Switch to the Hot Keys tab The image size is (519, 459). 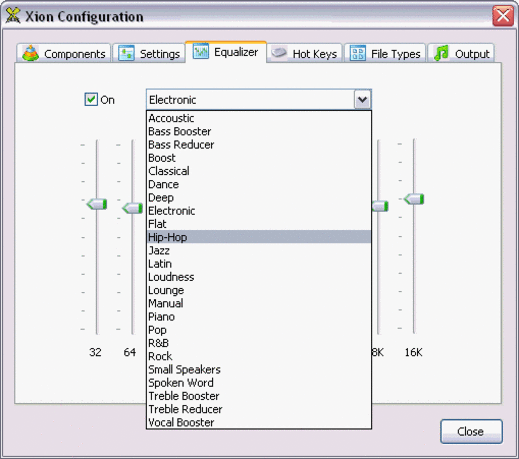[x=305, y=53]
